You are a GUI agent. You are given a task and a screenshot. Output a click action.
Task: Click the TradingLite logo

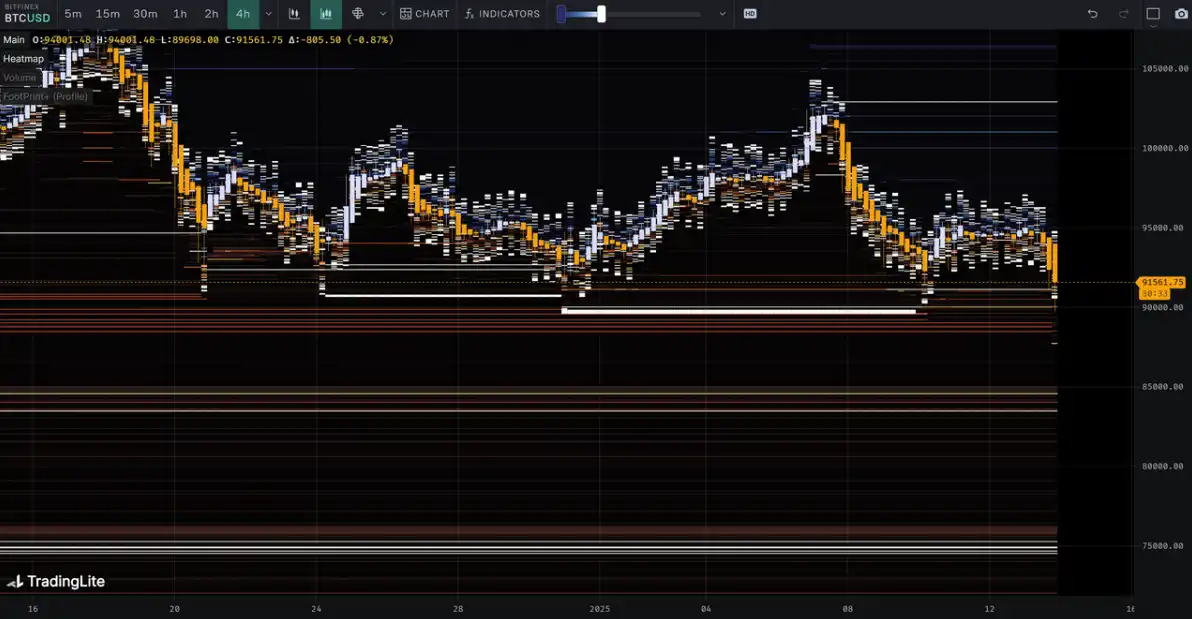click(x=56, y=582)
